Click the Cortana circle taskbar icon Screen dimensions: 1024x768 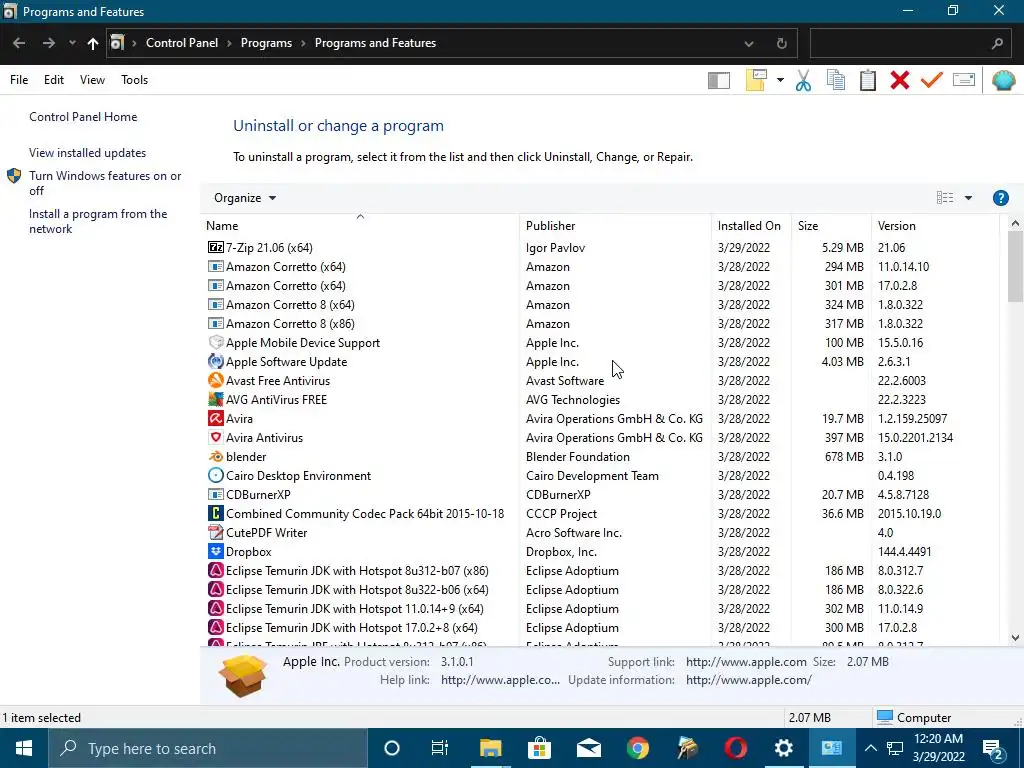coord(391,748)
